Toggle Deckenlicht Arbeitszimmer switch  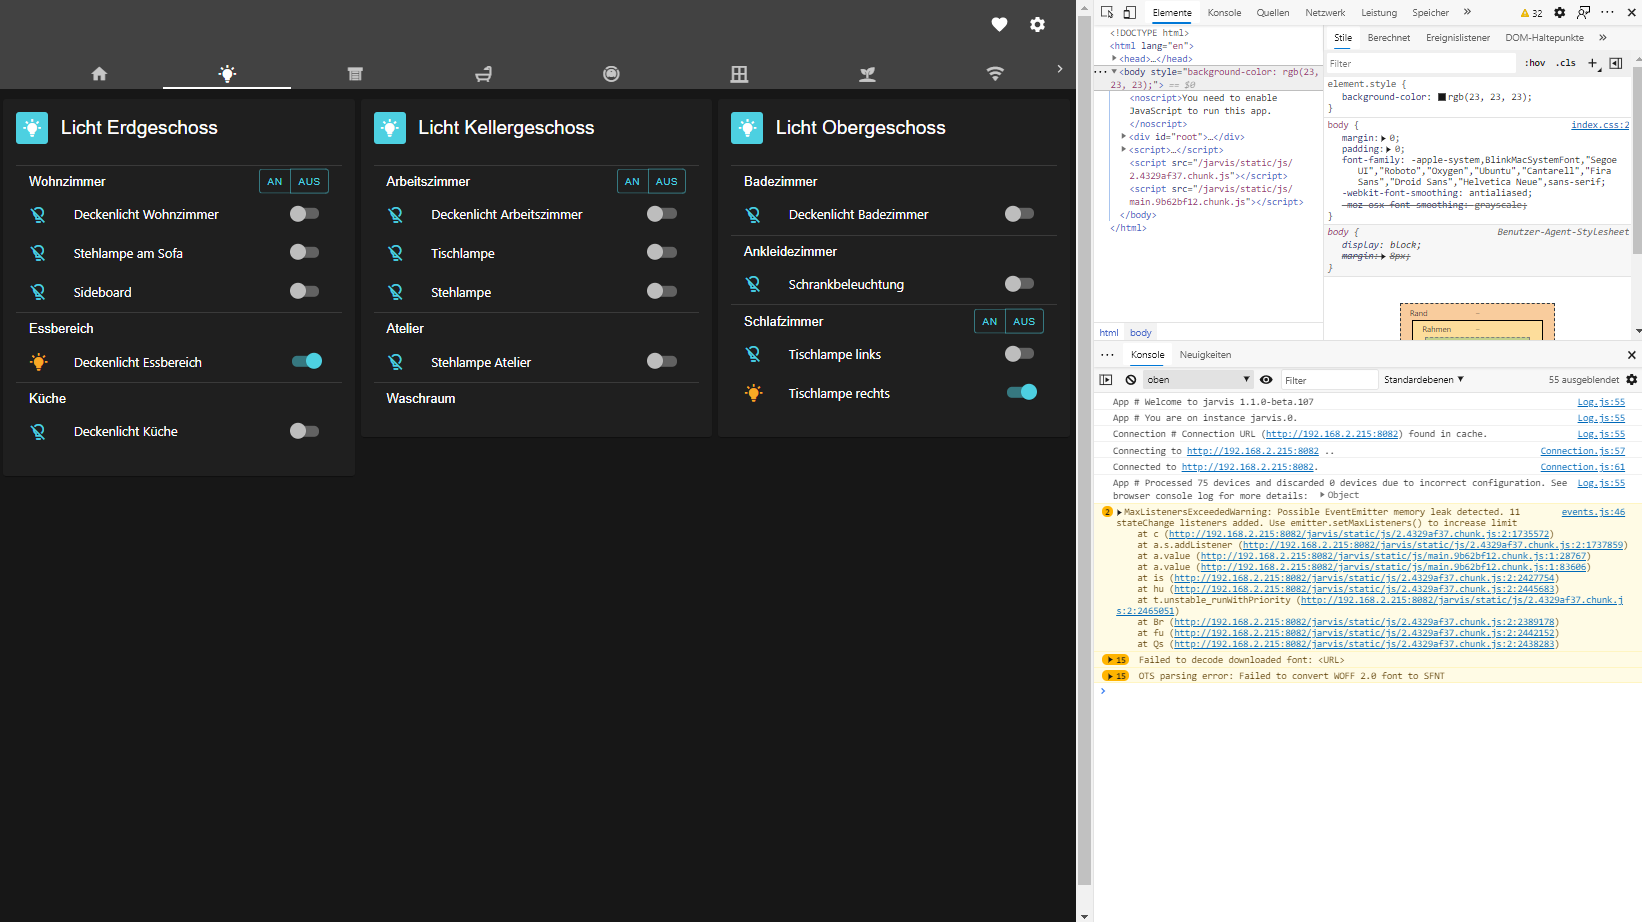662,213
